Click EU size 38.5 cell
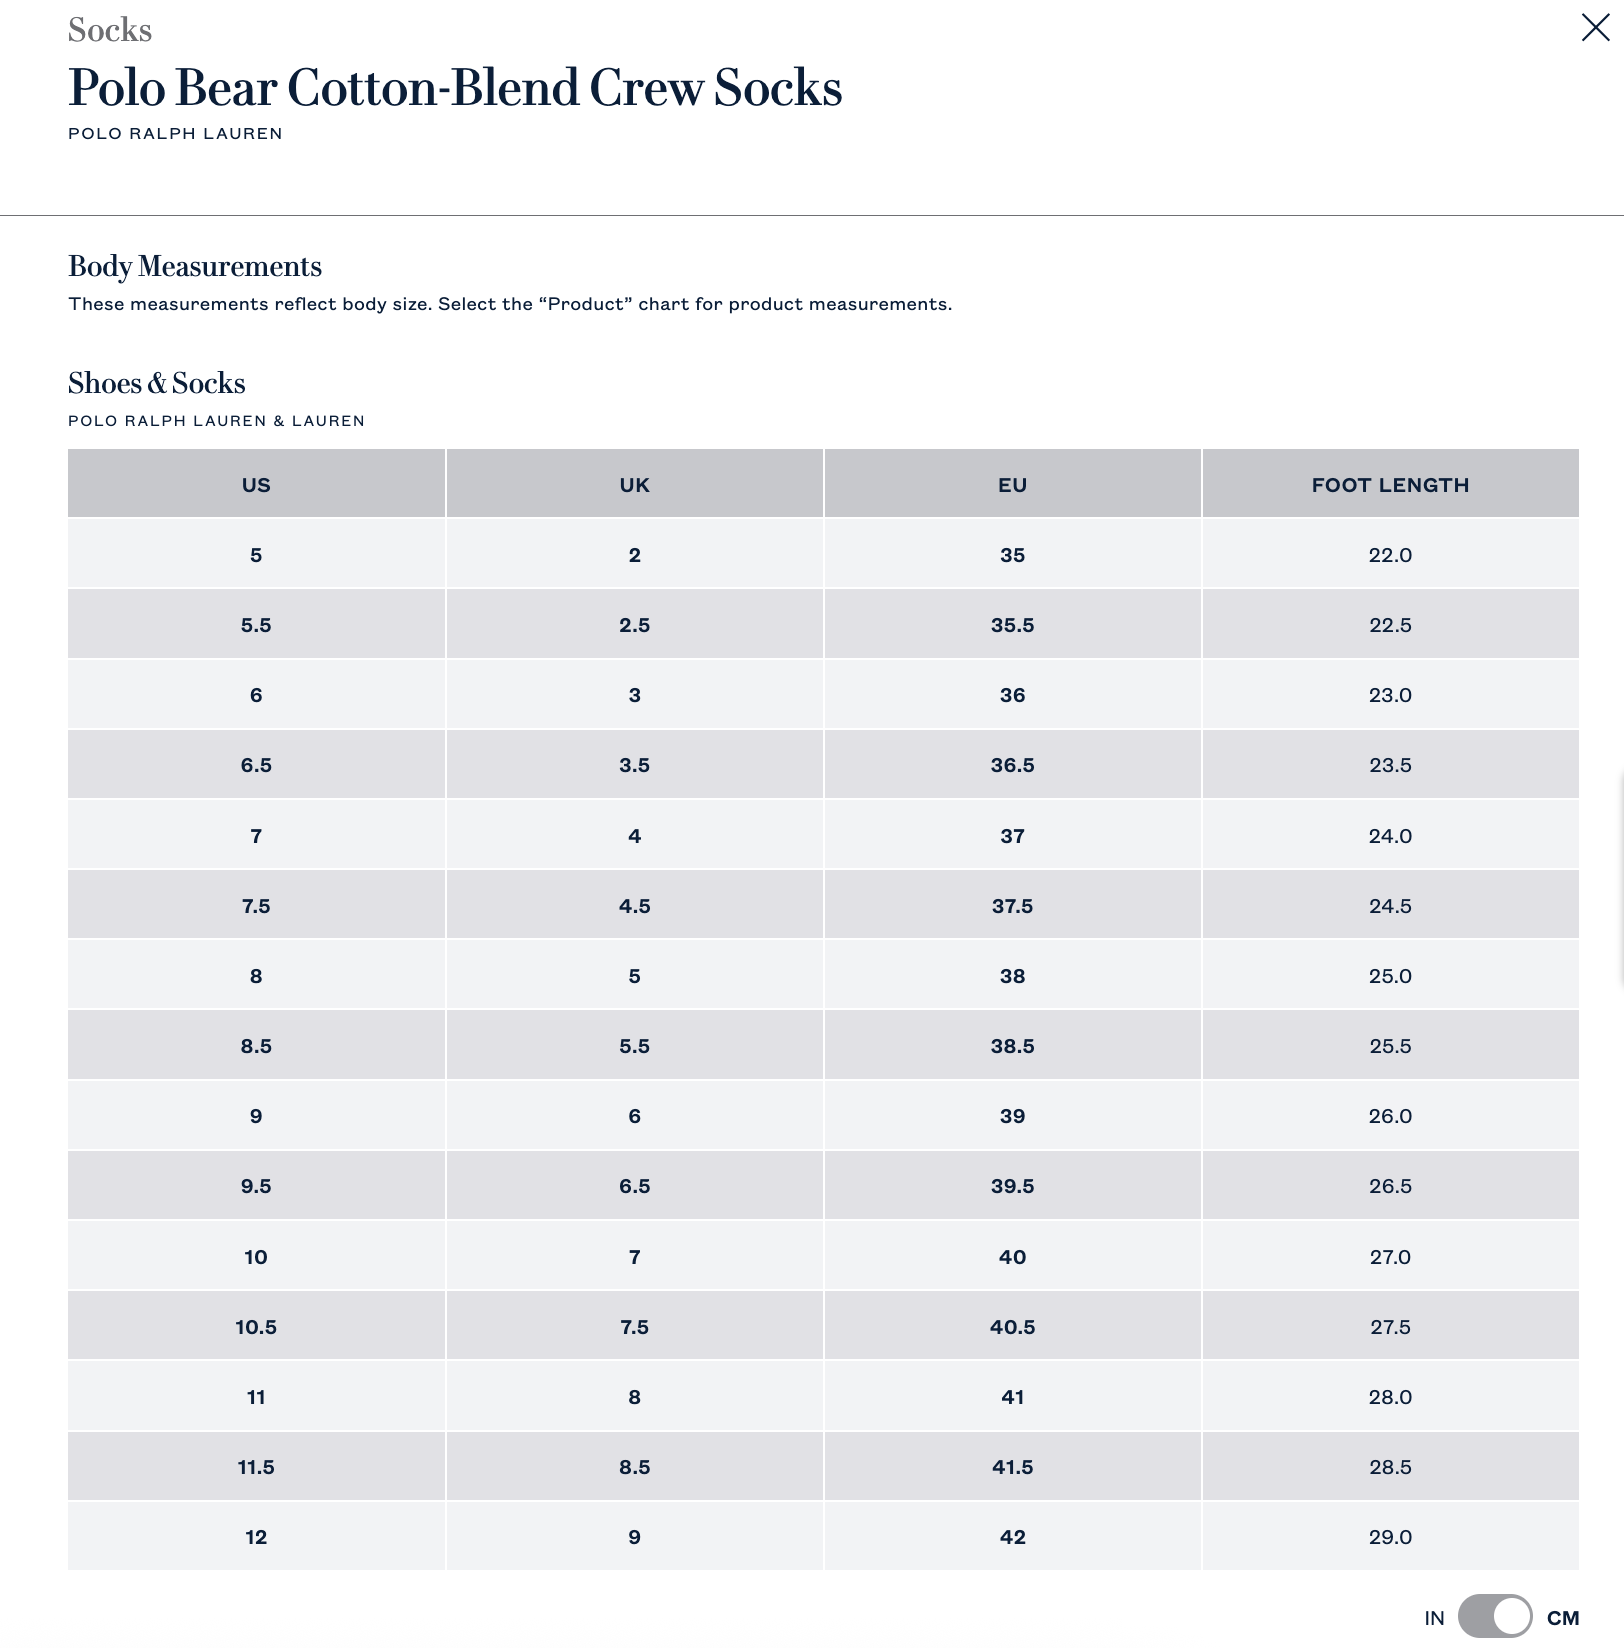This screenshot has width=1624, height=1648. pyautogui.click(x=1012, y=1045)
